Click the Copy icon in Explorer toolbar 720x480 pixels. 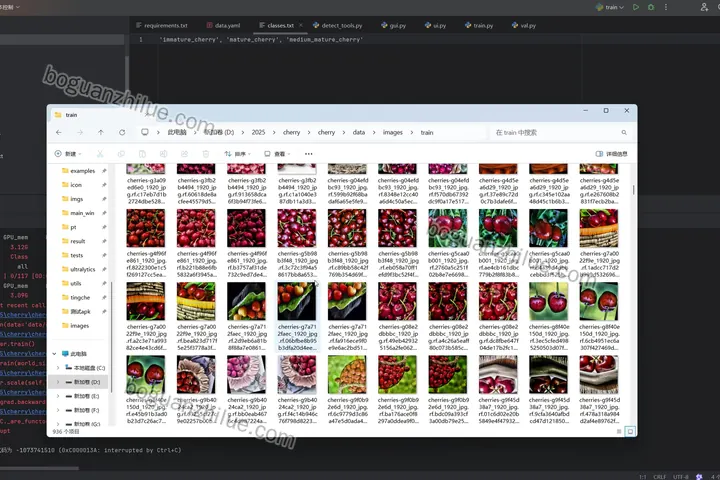pos(121,154)
